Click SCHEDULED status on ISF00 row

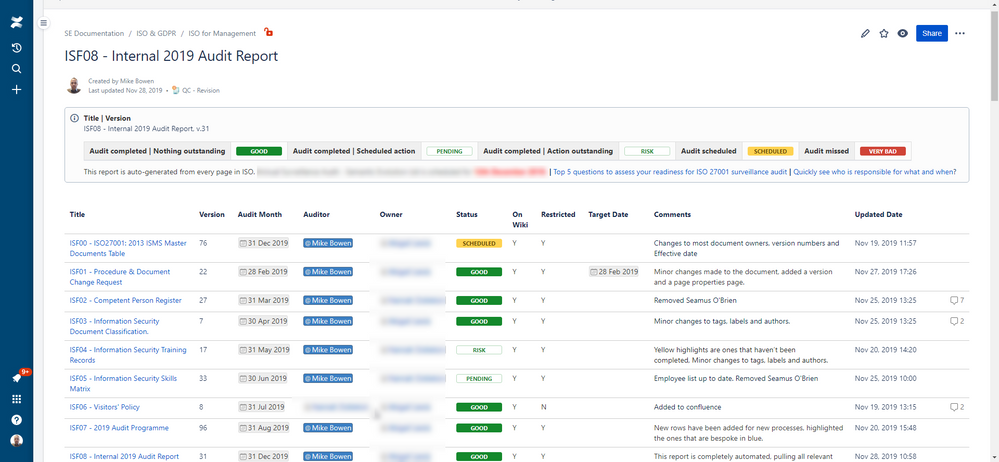[479, 243]
